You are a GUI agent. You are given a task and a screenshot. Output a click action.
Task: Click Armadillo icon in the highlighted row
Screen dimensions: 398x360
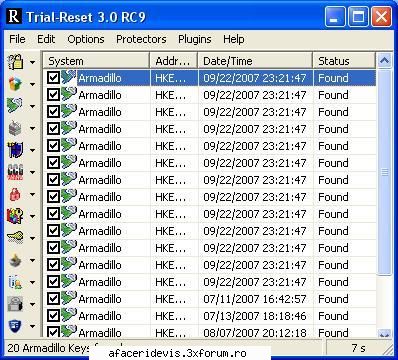coord(69,77)
